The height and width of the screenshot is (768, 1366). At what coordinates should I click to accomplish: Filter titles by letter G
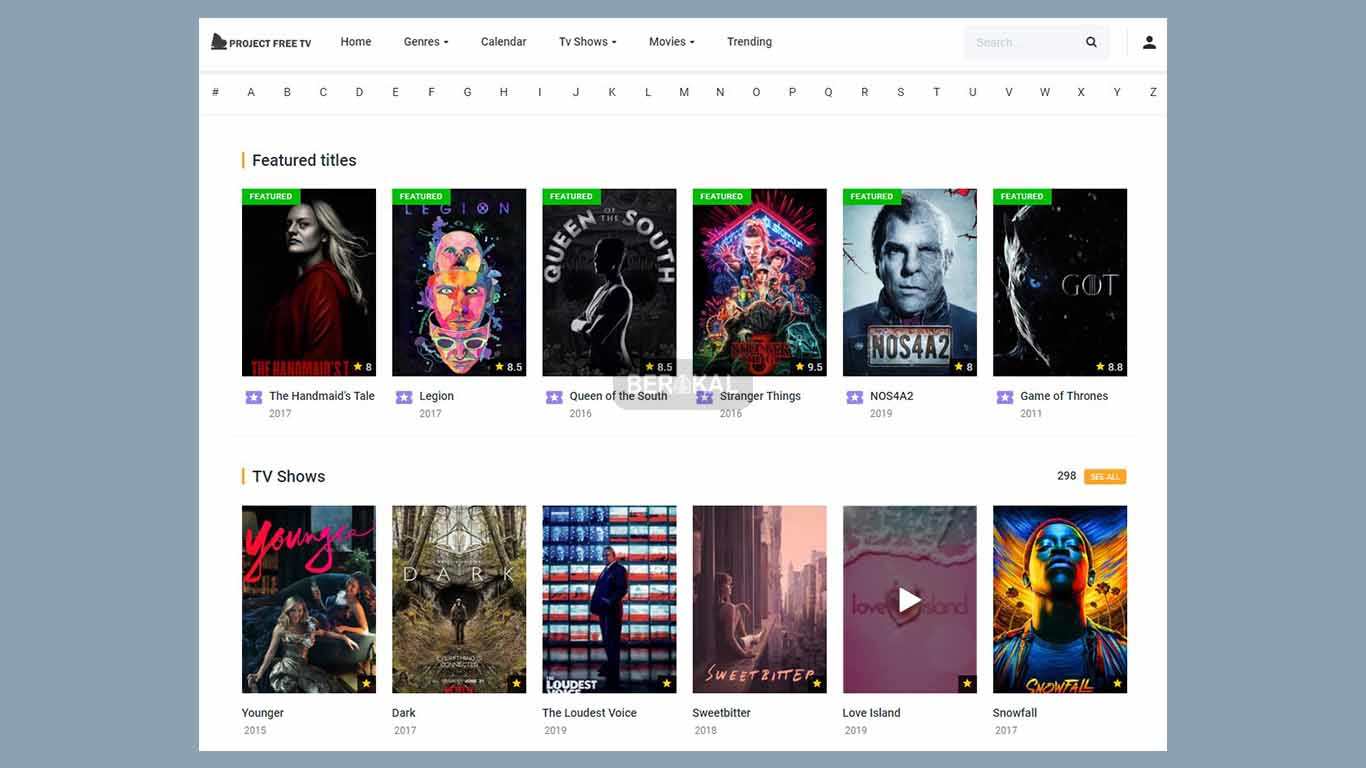[x=467, y=92]
